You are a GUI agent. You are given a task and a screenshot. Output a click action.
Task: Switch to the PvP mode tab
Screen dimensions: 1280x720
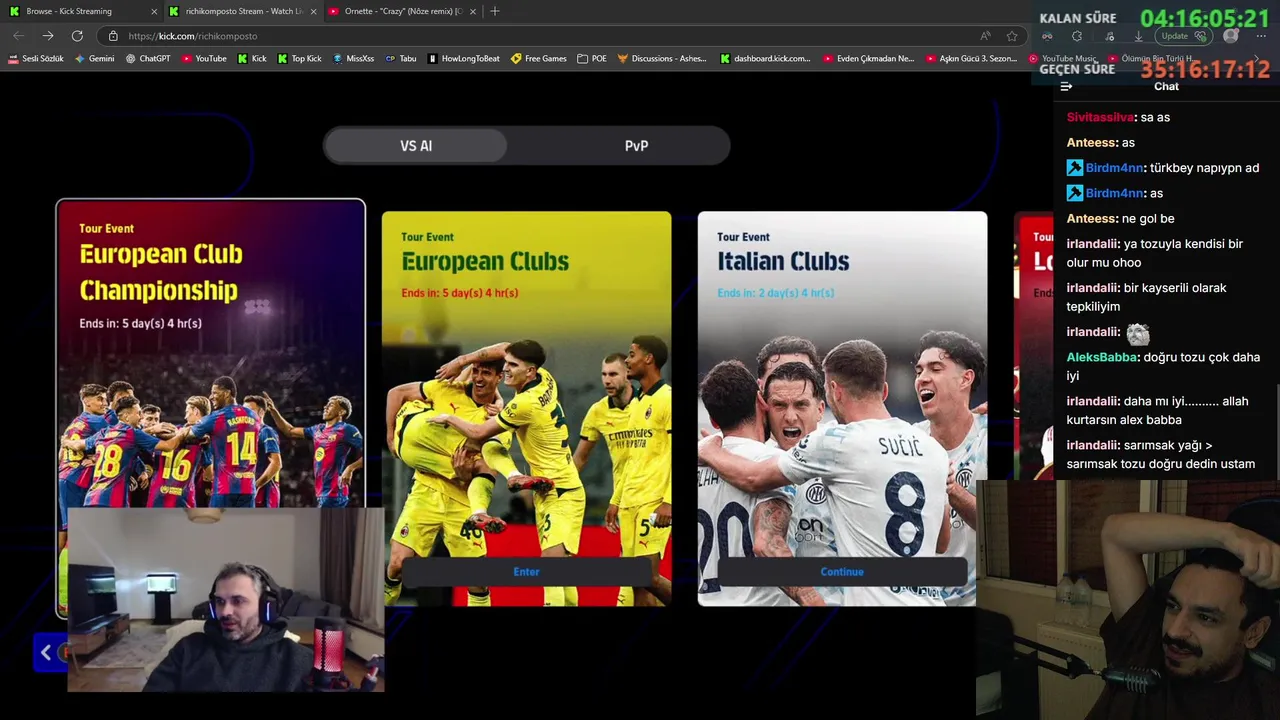click(x=636, y=146)
